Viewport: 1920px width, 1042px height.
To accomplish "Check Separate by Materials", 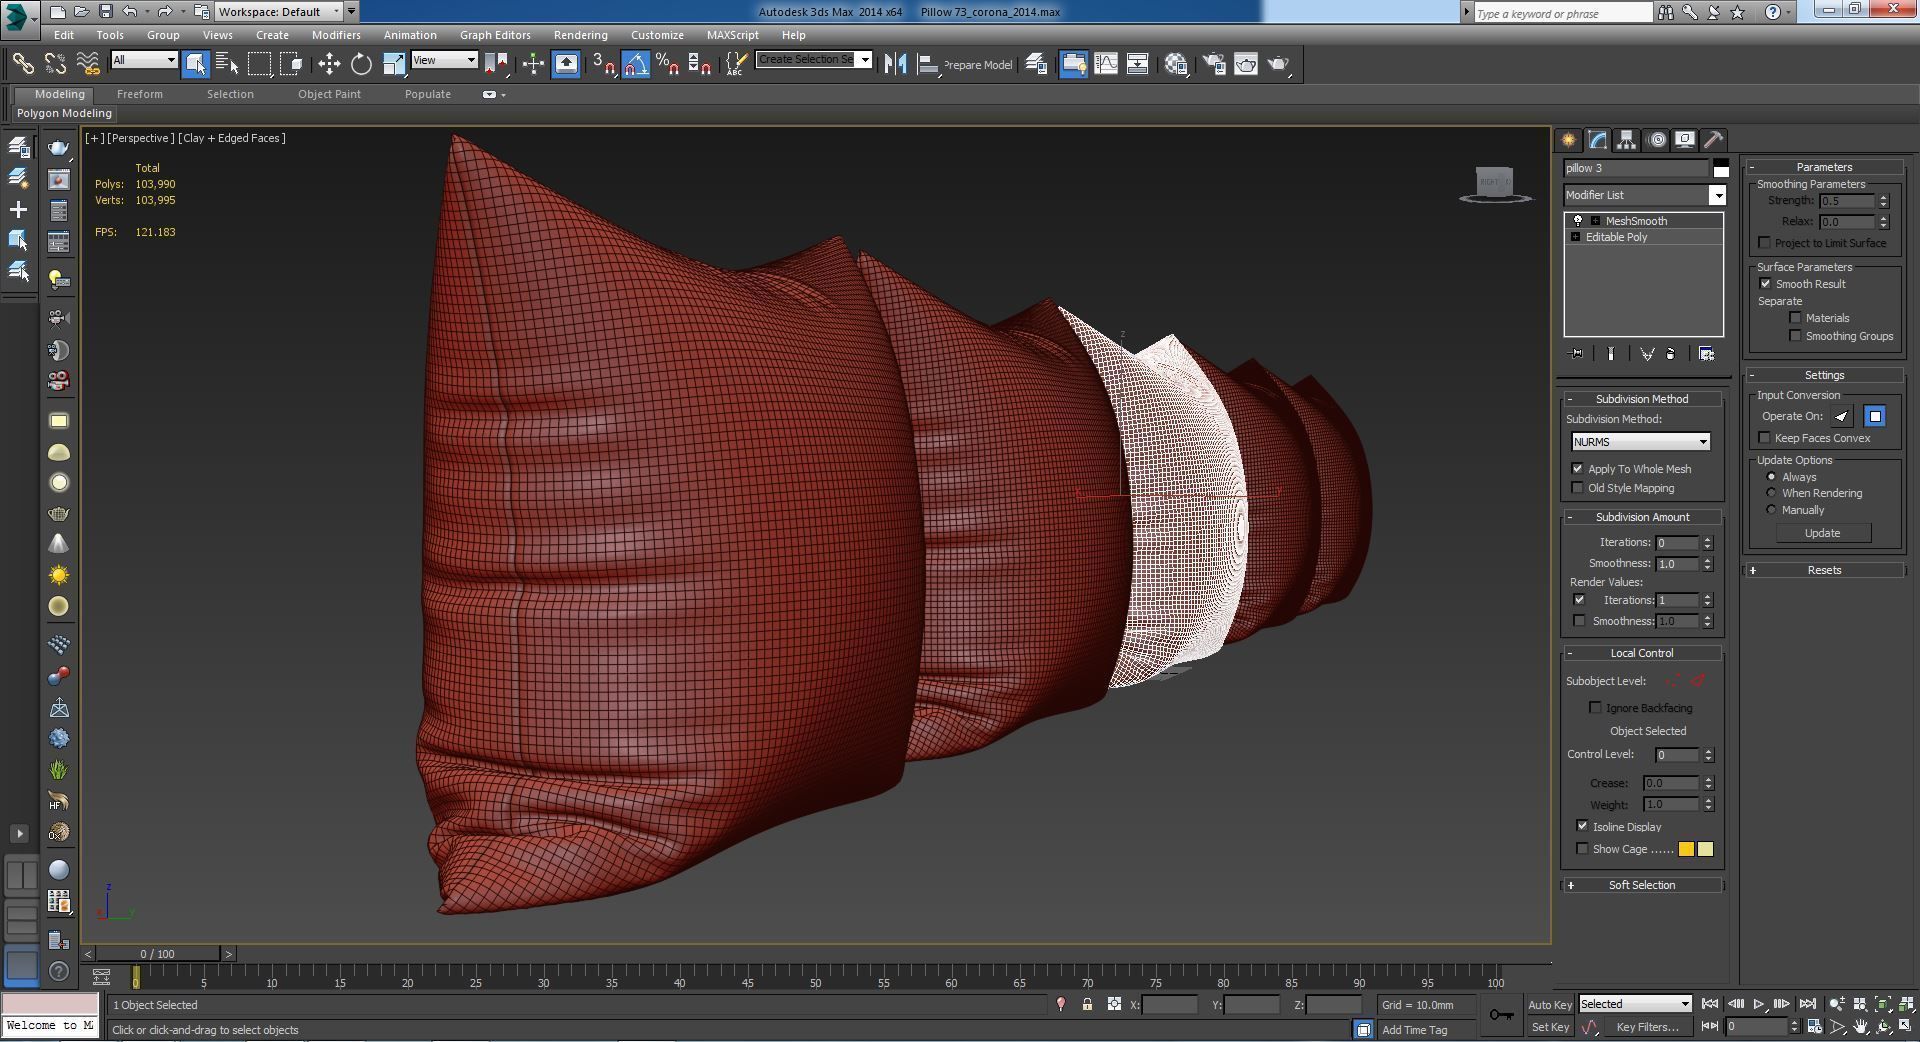I will coord(1795,318).
